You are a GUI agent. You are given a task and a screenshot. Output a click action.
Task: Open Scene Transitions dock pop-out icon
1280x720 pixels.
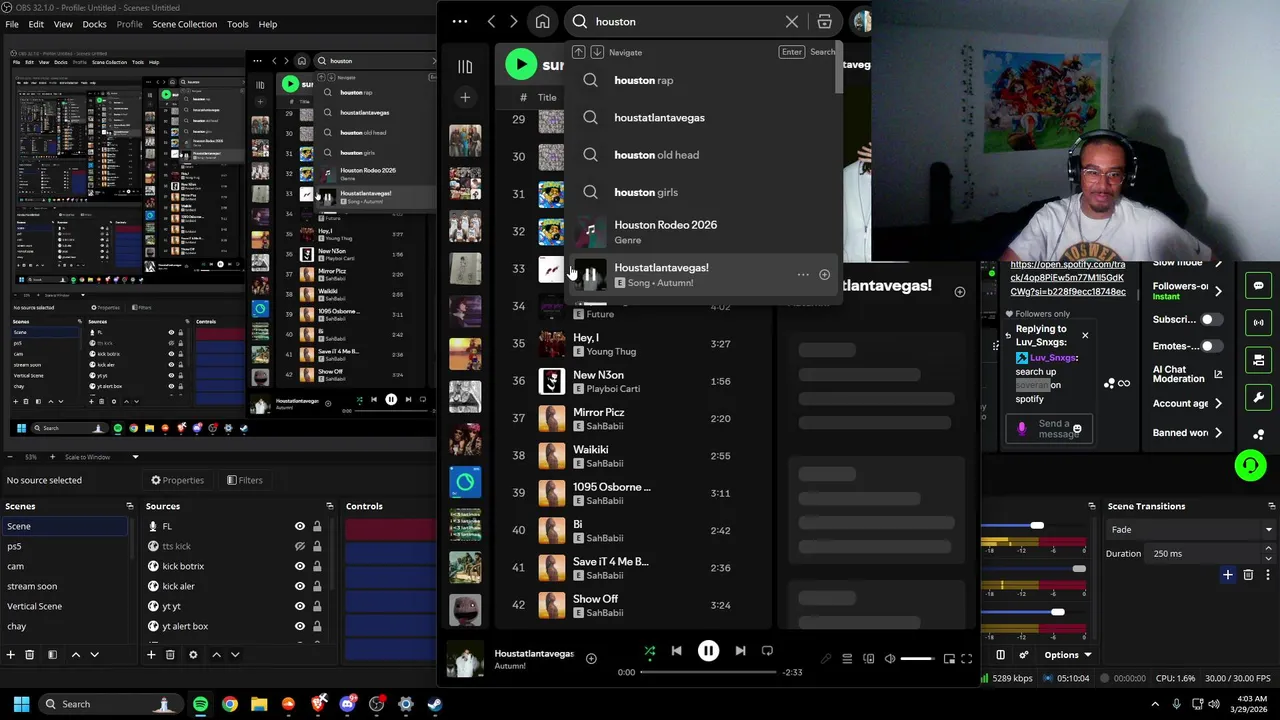(1271, 506)
